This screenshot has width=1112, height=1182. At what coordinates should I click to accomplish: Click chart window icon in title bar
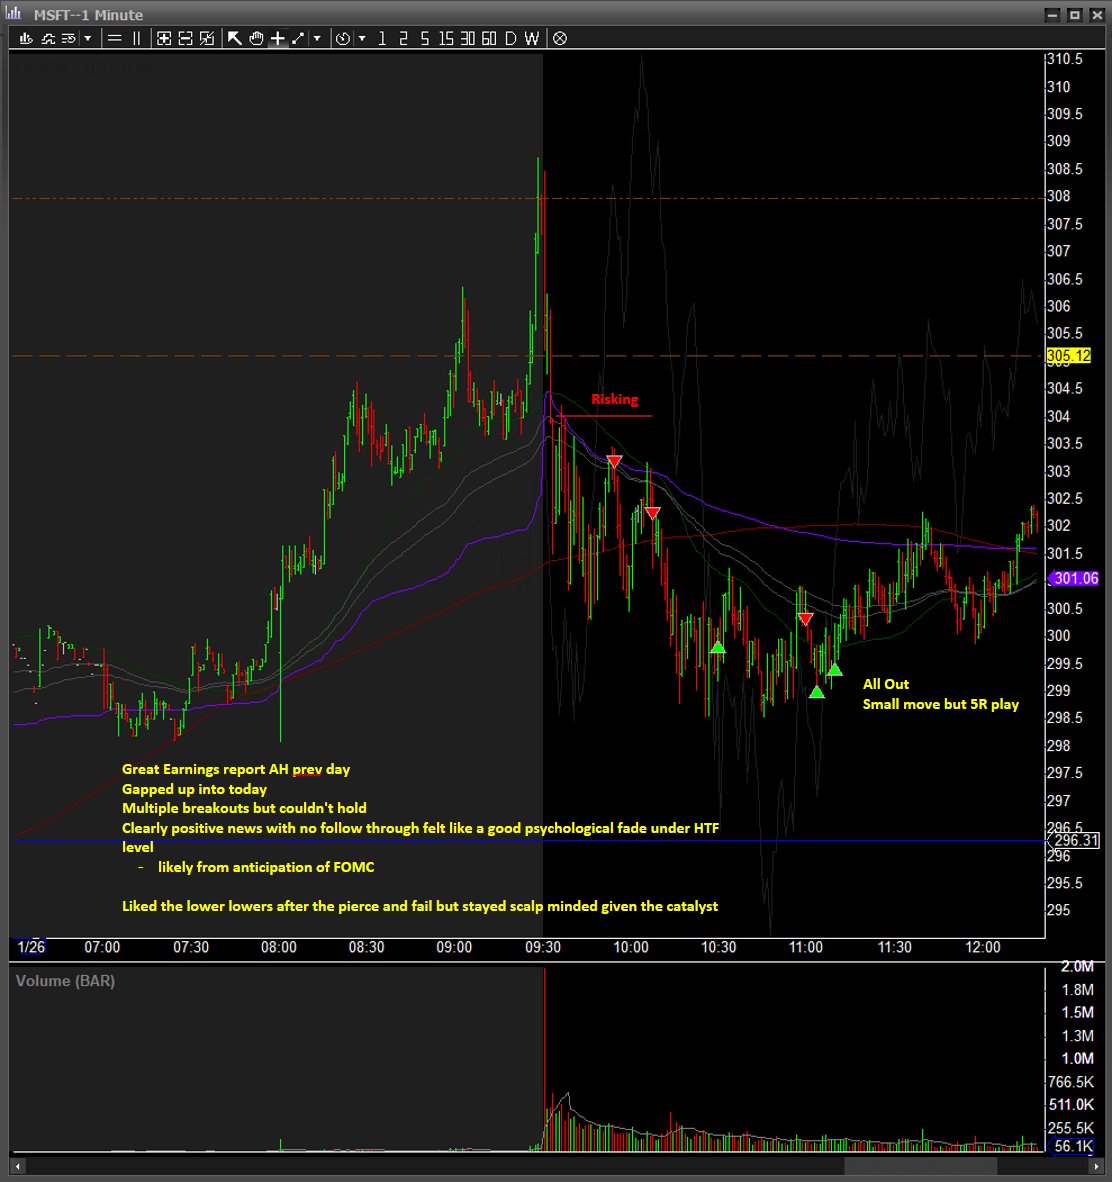14,13
